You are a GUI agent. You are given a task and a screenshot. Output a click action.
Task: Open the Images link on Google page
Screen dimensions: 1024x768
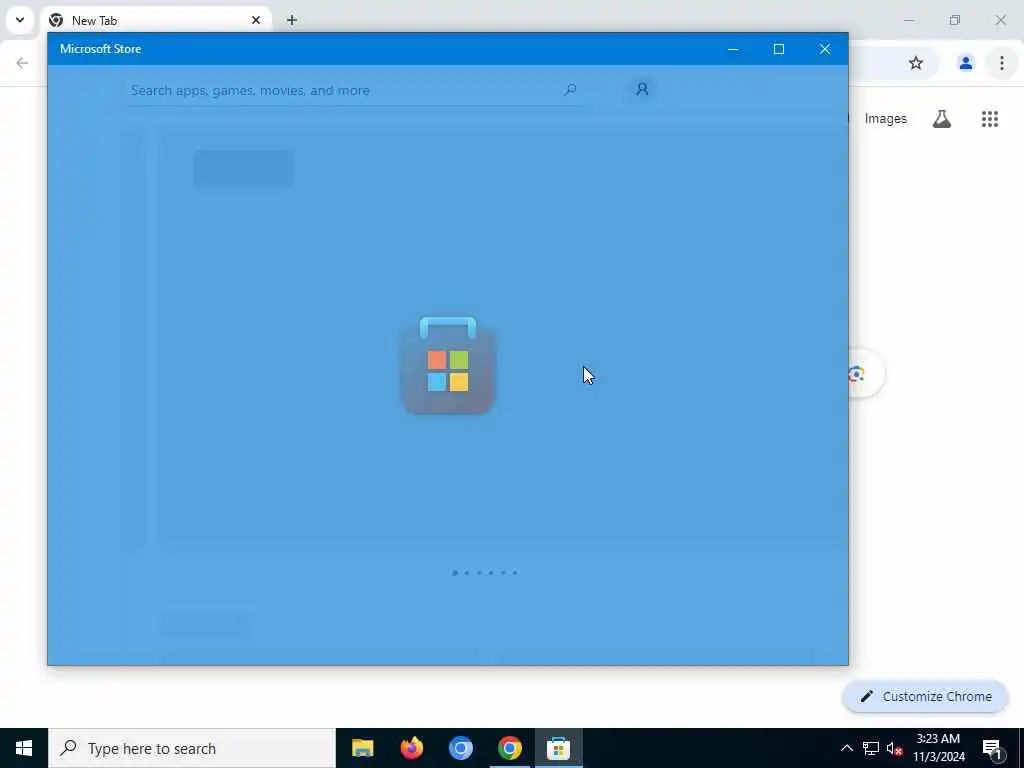(x=886, y=119)
